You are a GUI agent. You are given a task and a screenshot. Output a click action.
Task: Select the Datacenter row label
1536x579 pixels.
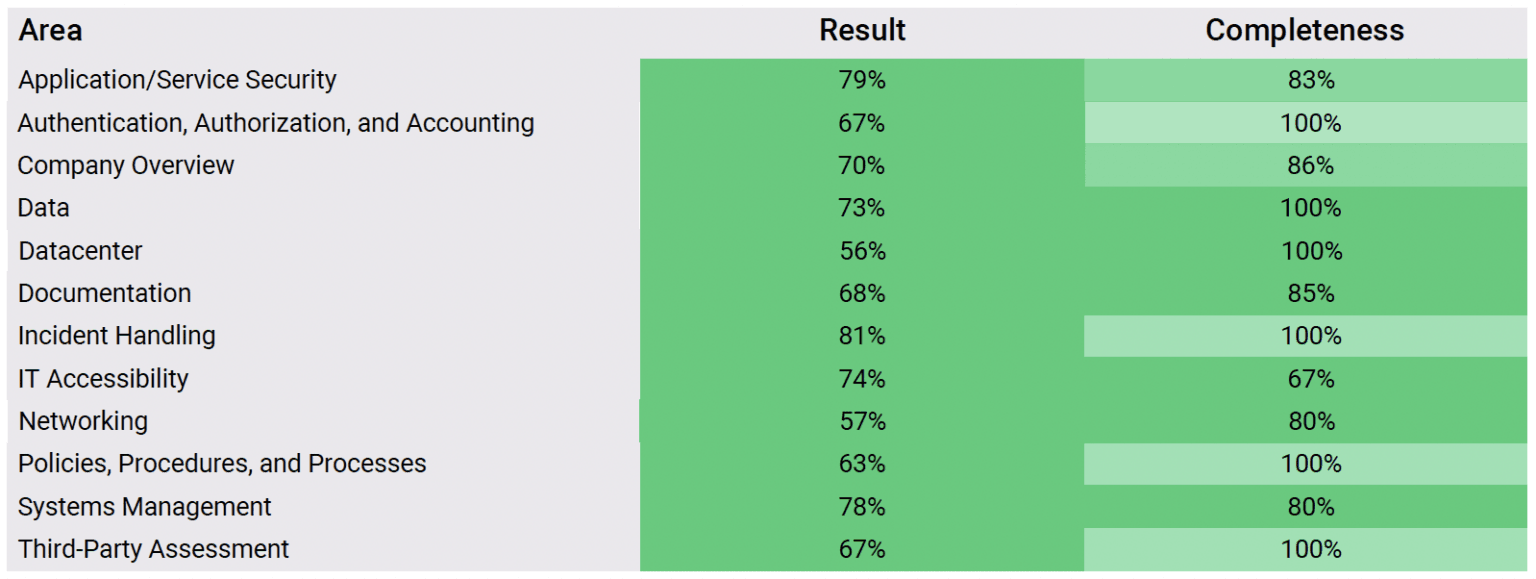click(80, 251)
